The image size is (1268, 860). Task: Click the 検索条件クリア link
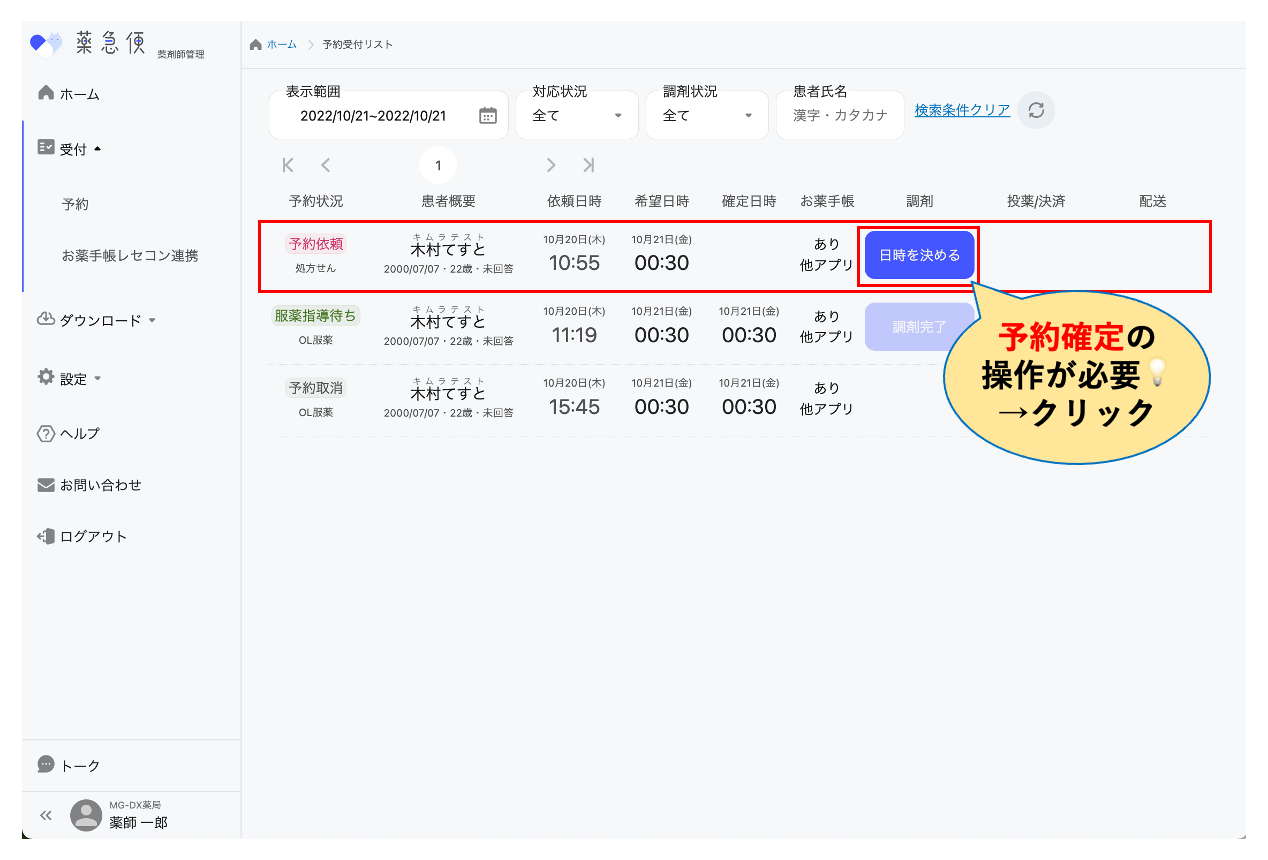[962, 110]
